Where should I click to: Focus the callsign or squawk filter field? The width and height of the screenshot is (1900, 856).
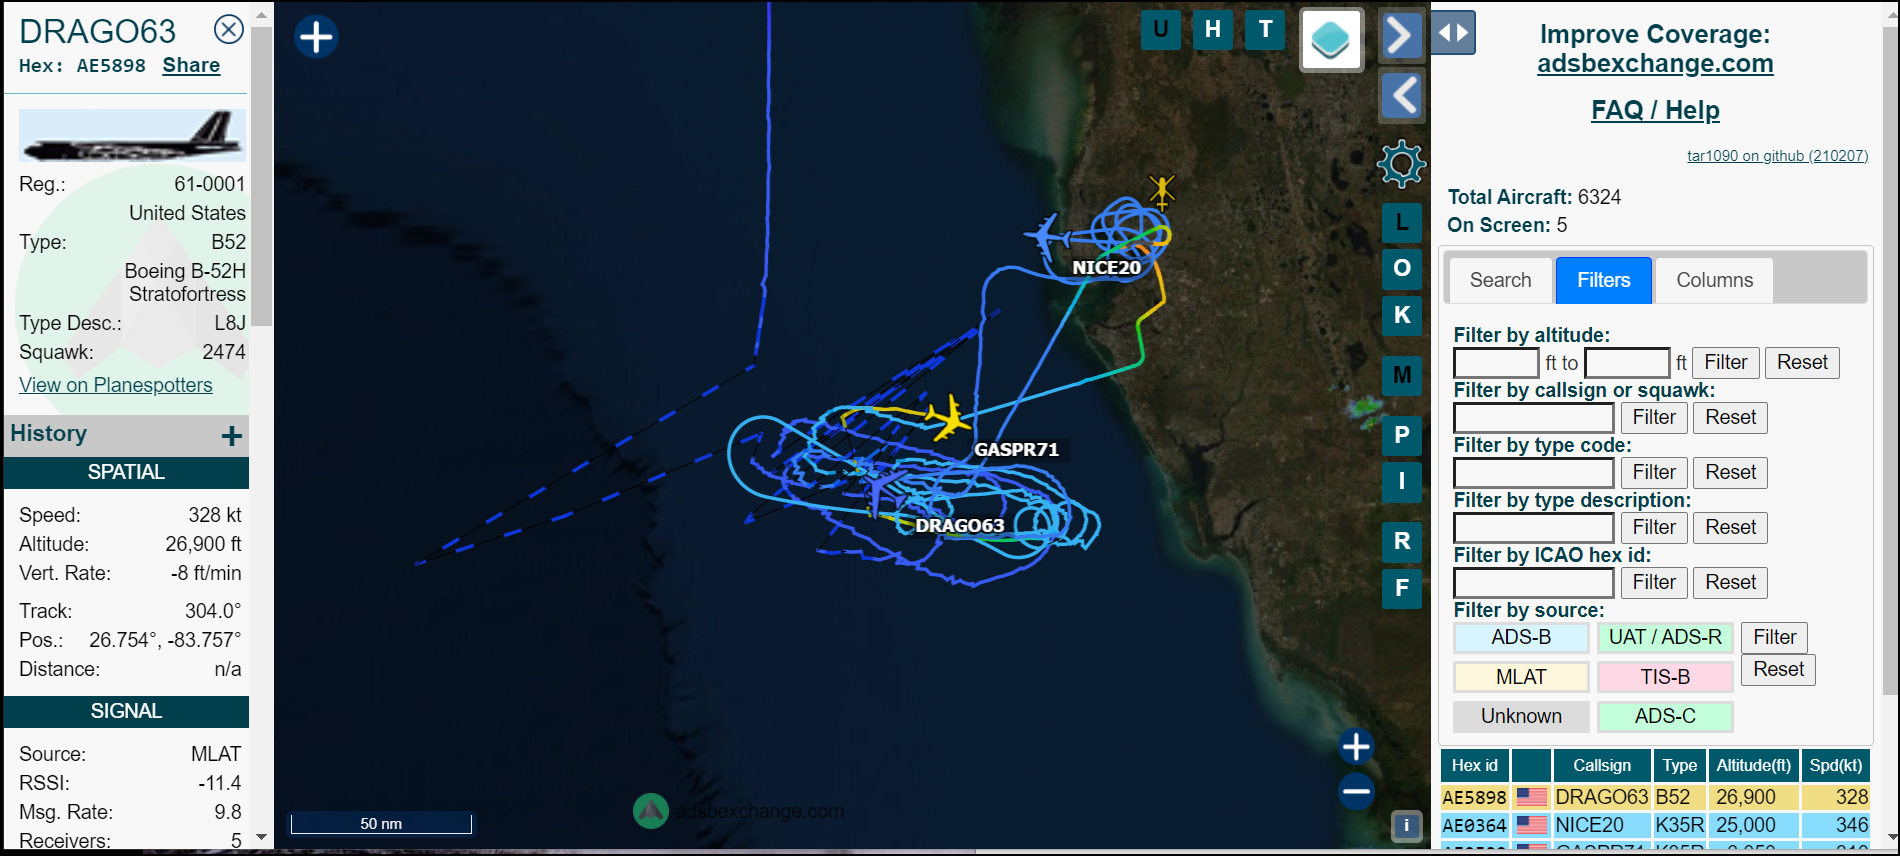1534,417
